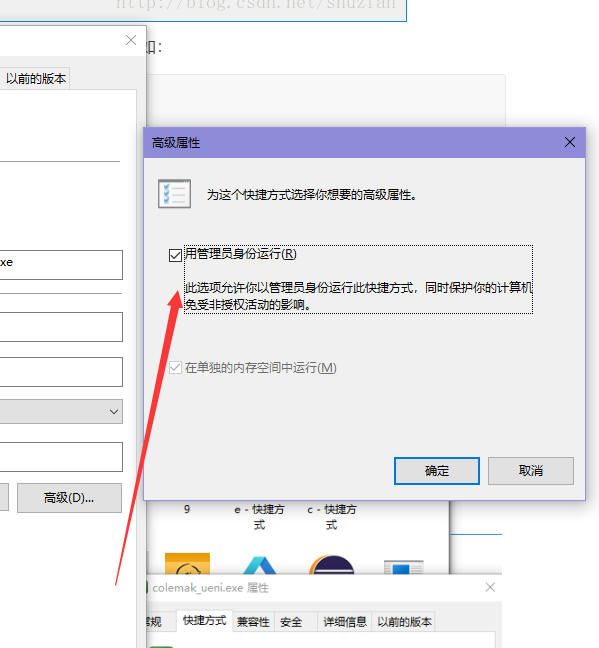This screenshot has width=599, height=648.
Task: Close the left properties window
Action: 131,40
